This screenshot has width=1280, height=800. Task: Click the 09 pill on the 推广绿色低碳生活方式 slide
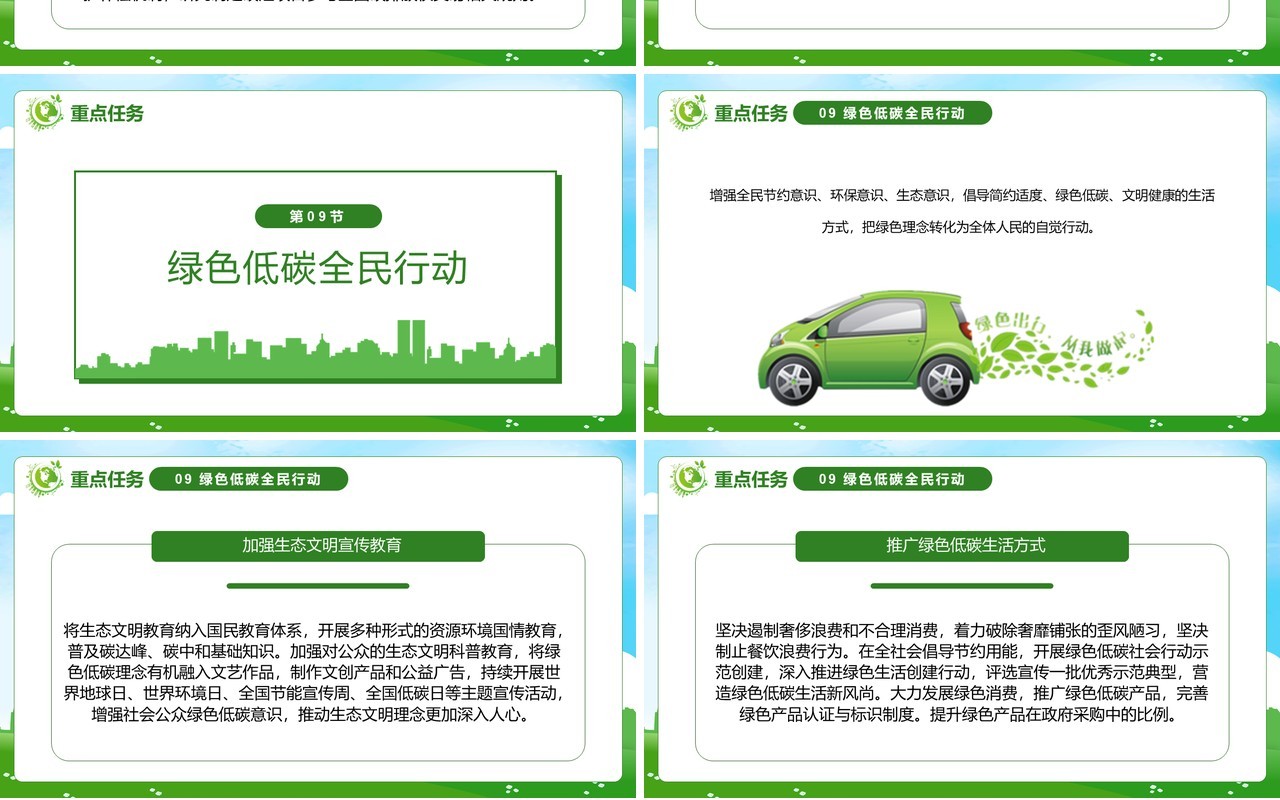point(892,479)
